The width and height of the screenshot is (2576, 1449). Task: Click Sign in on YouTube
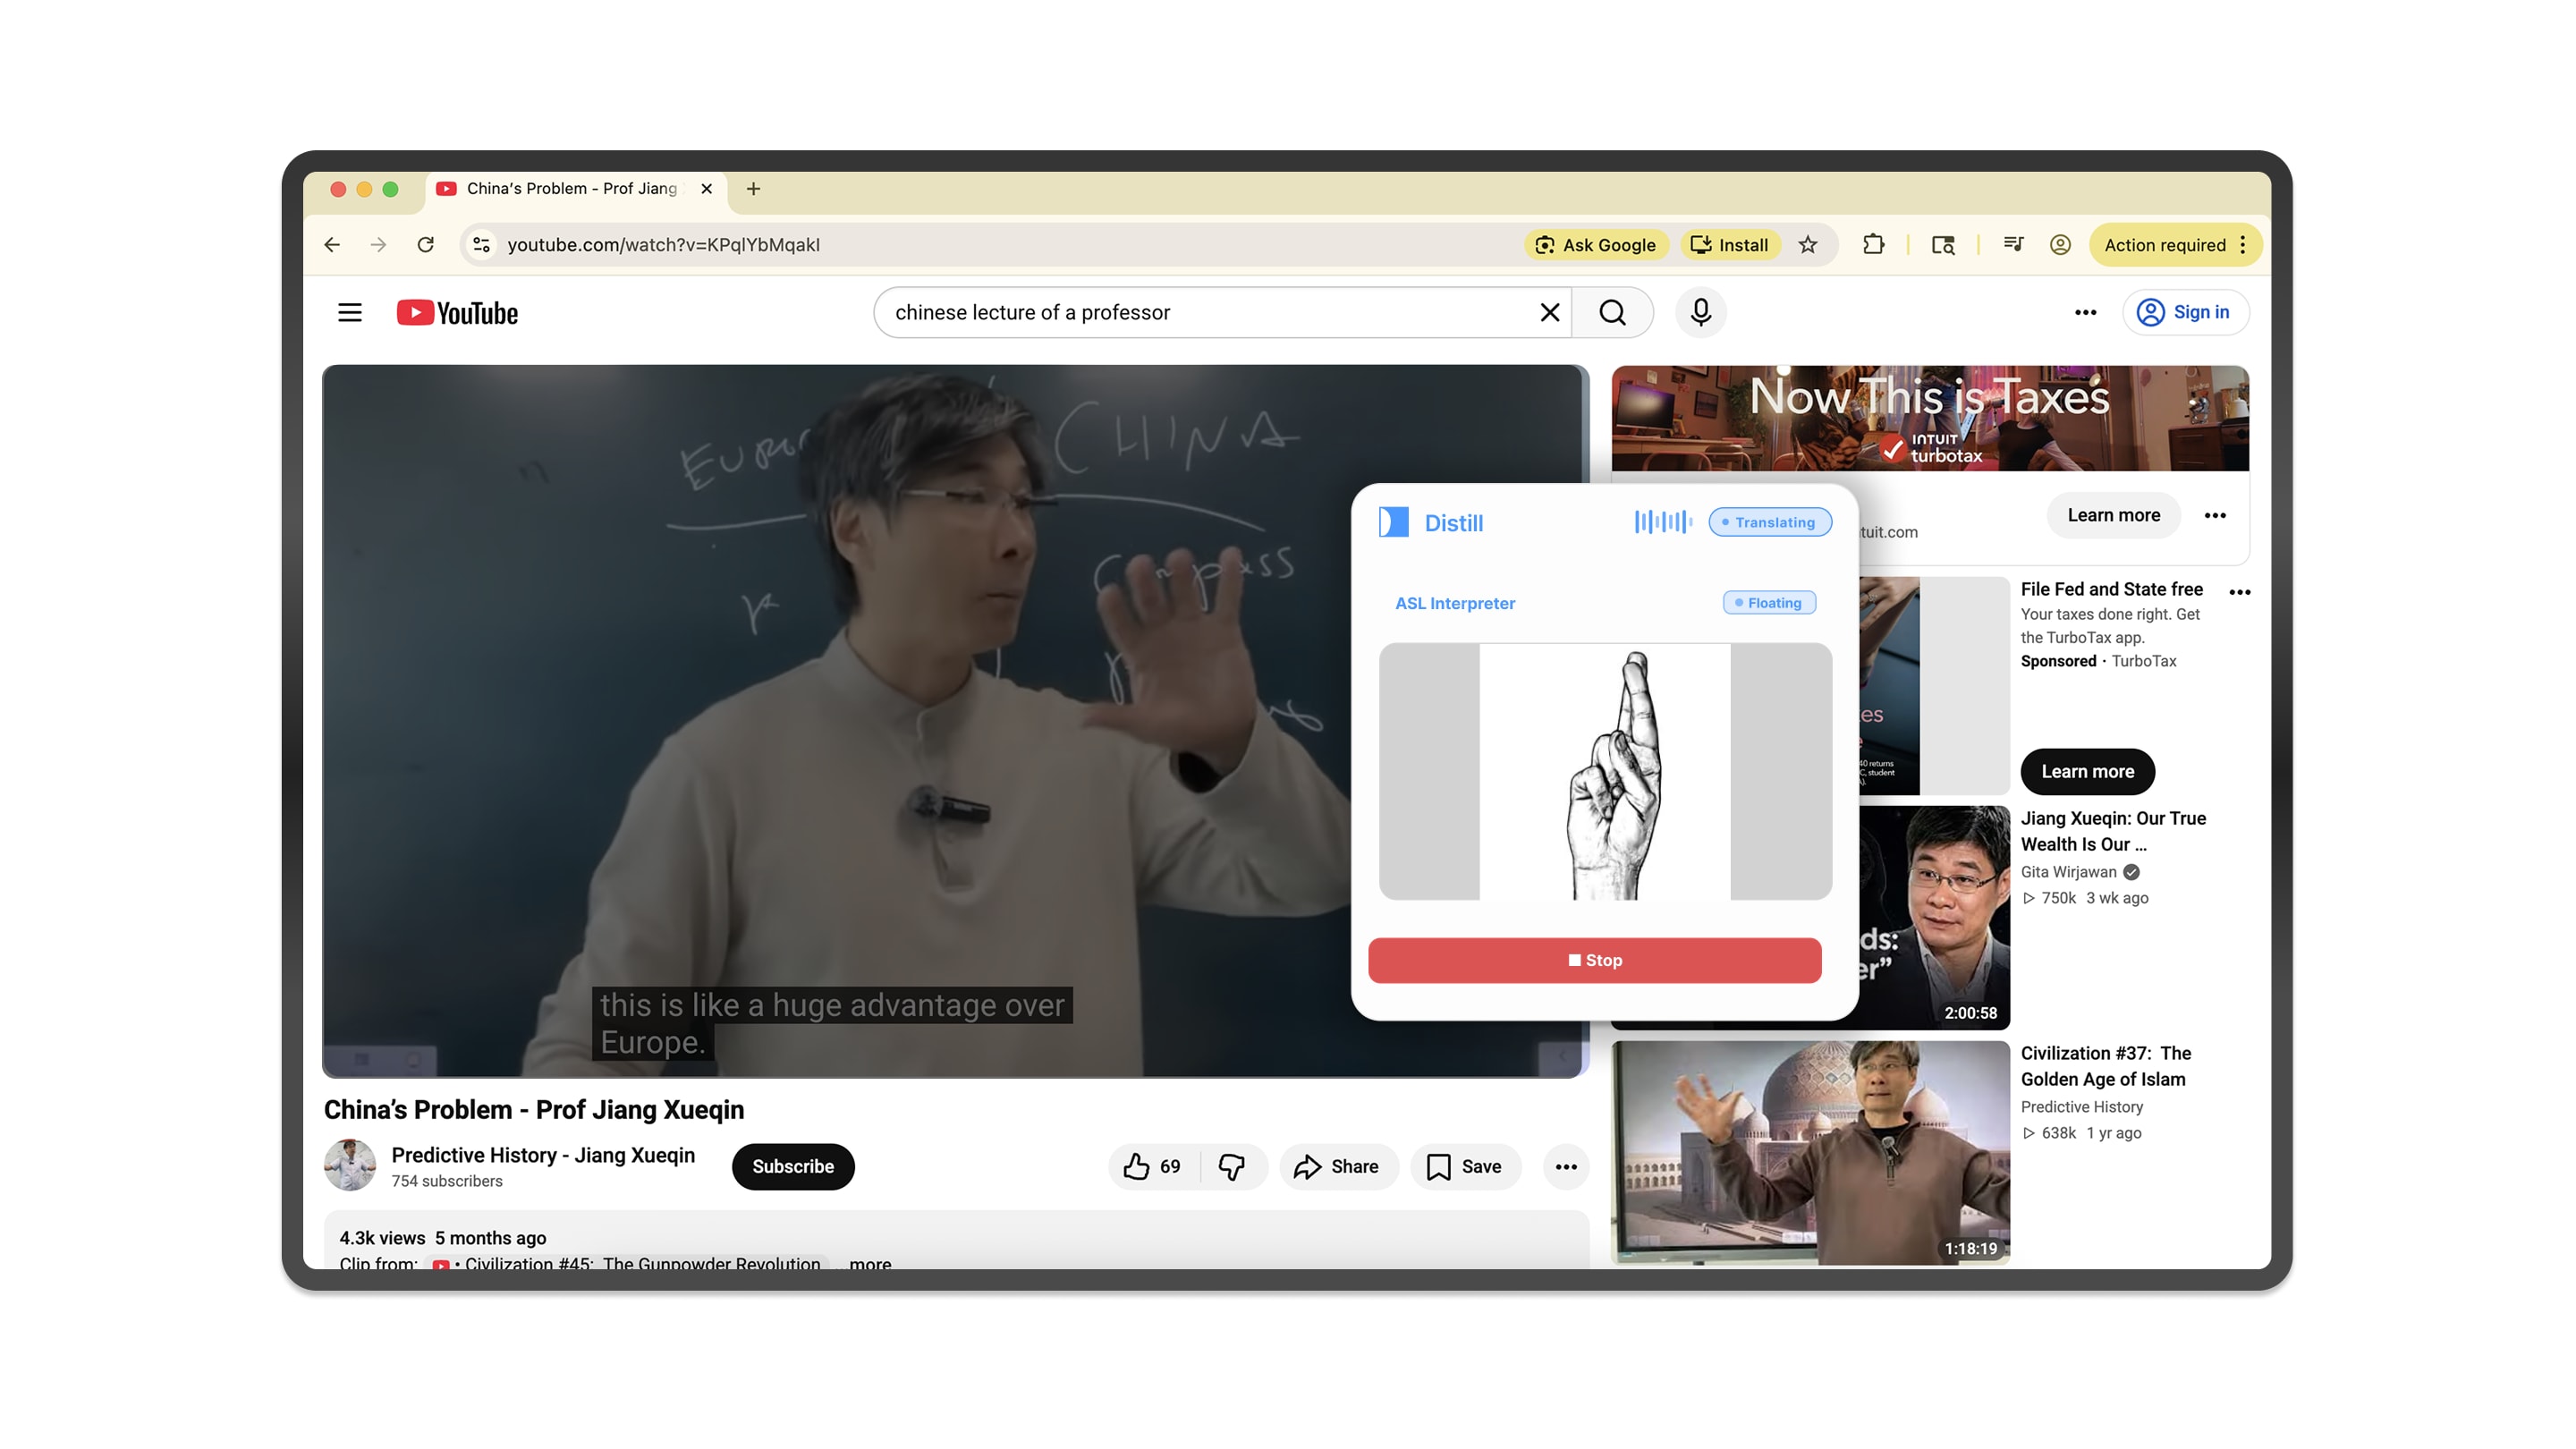[x=2185, y=313]
